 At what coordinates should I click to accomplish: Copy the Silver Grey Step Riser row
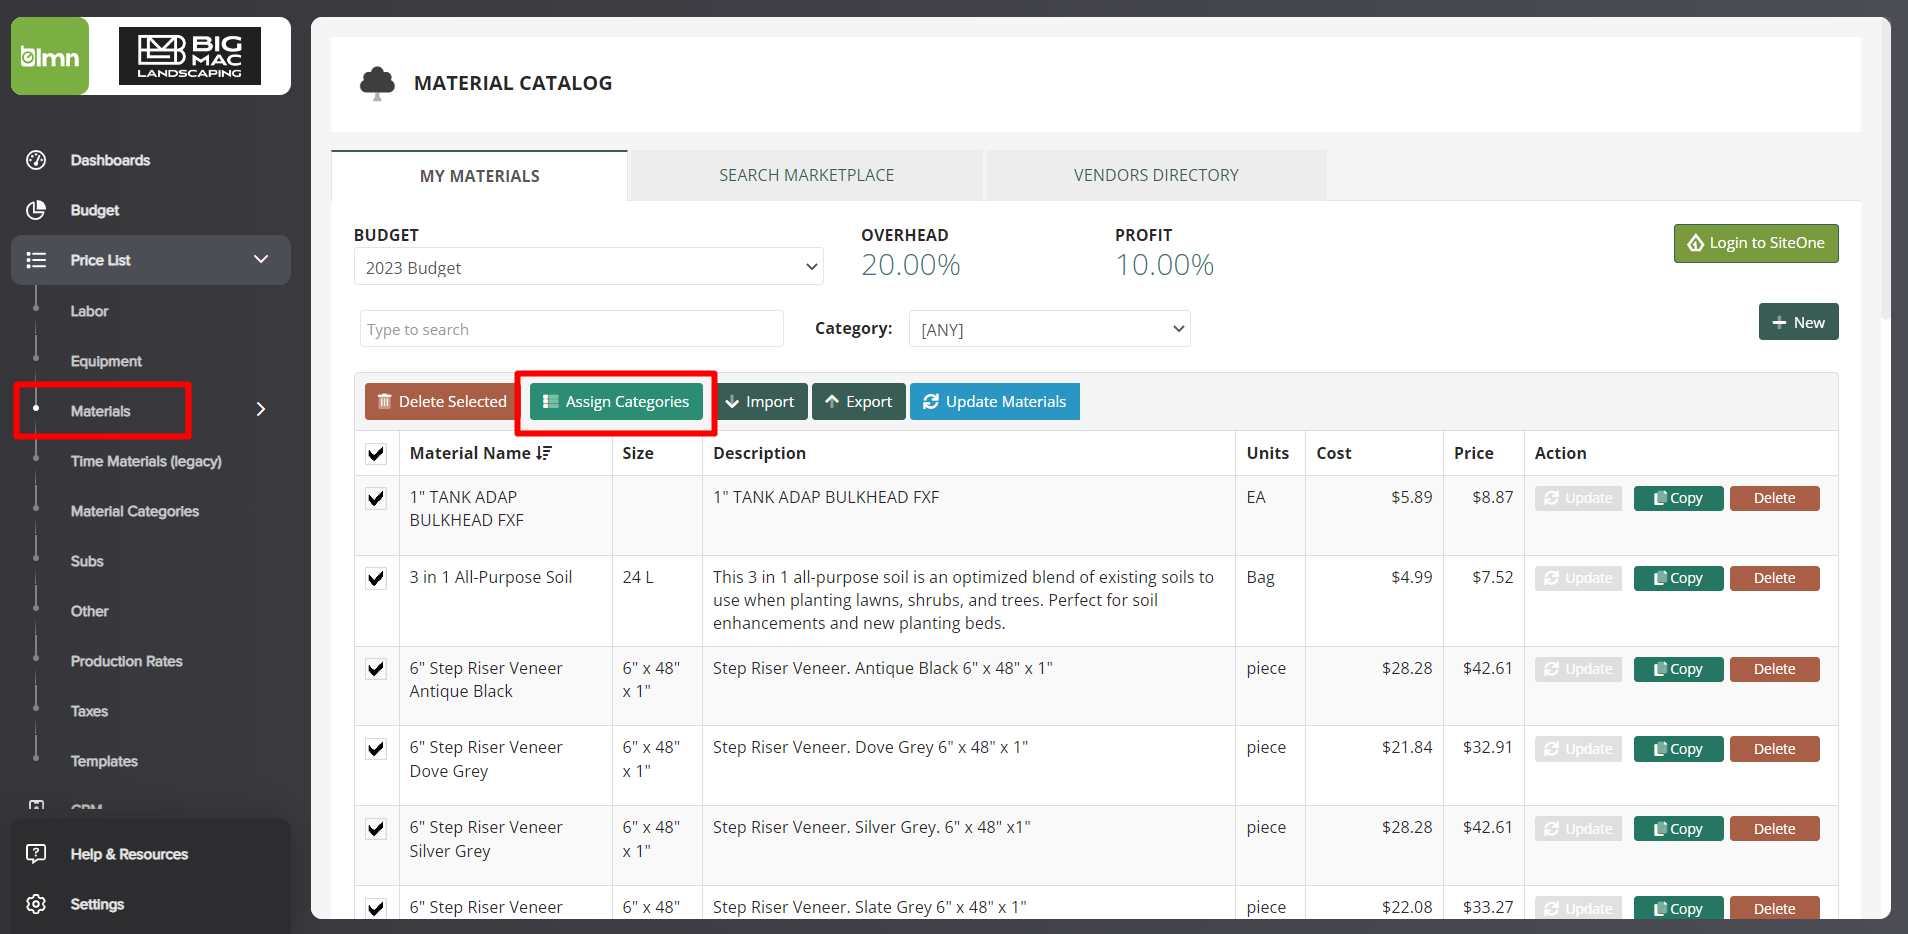click(x=1678, y=829)
